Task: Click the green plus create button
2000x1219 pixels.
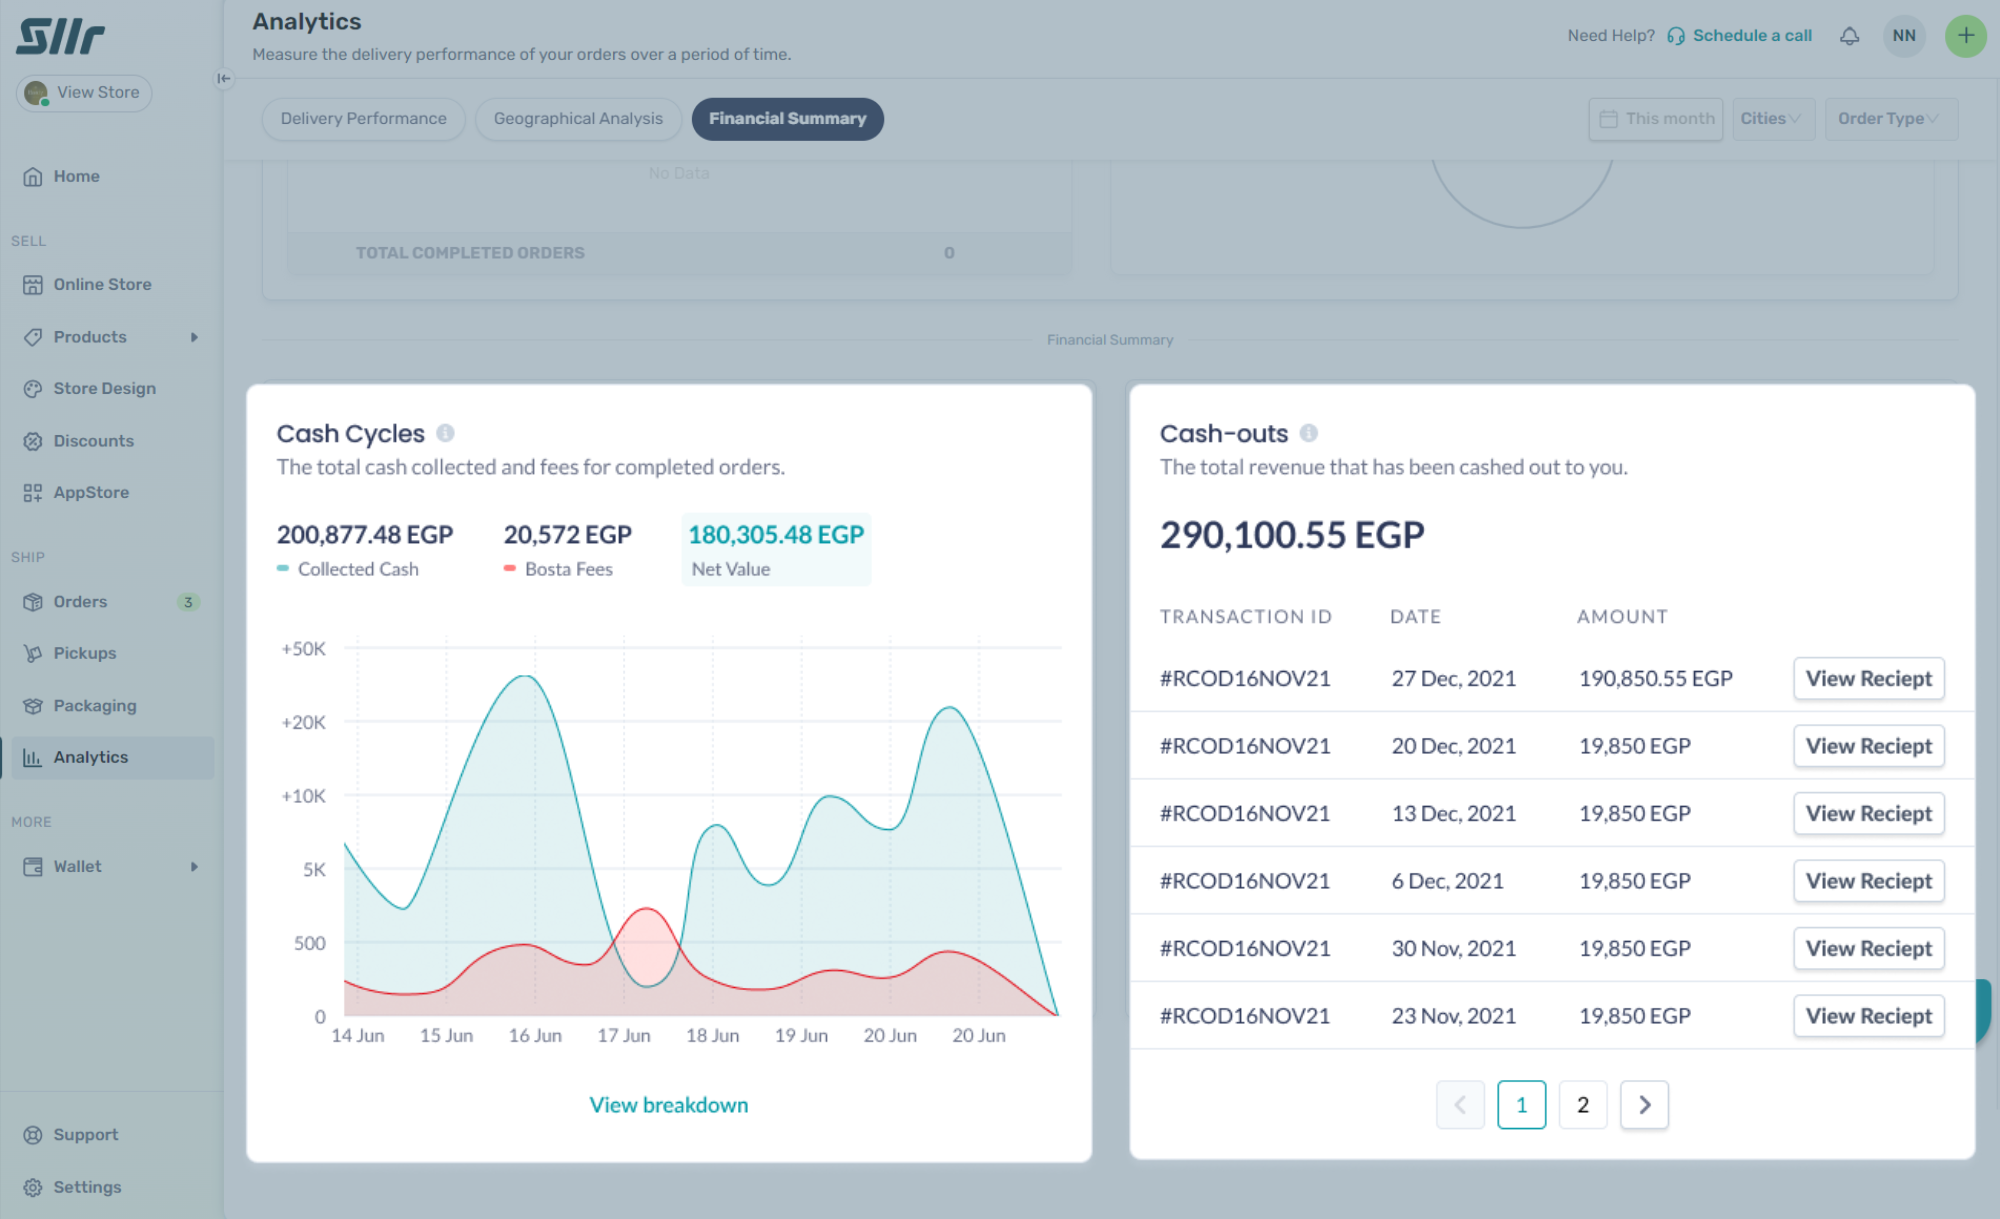Action: [x=1964, y=36]
